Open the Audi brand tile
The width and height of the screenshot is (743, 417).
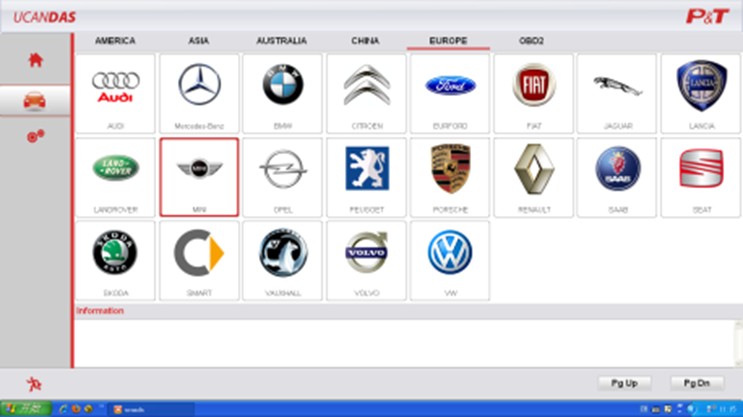[115, 93]
